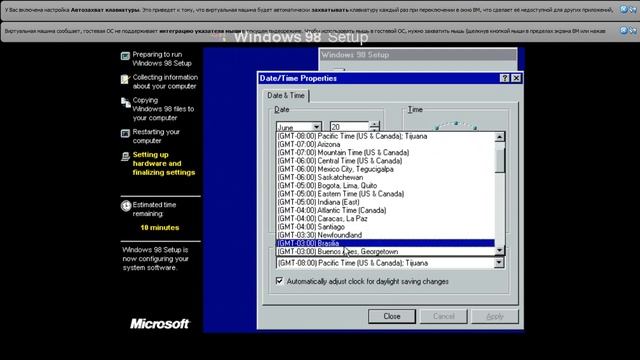Click Restarting your computer step icon
The height and width of the screenshot is (360, 640).
pyautogui.click(x=125, y=133)
